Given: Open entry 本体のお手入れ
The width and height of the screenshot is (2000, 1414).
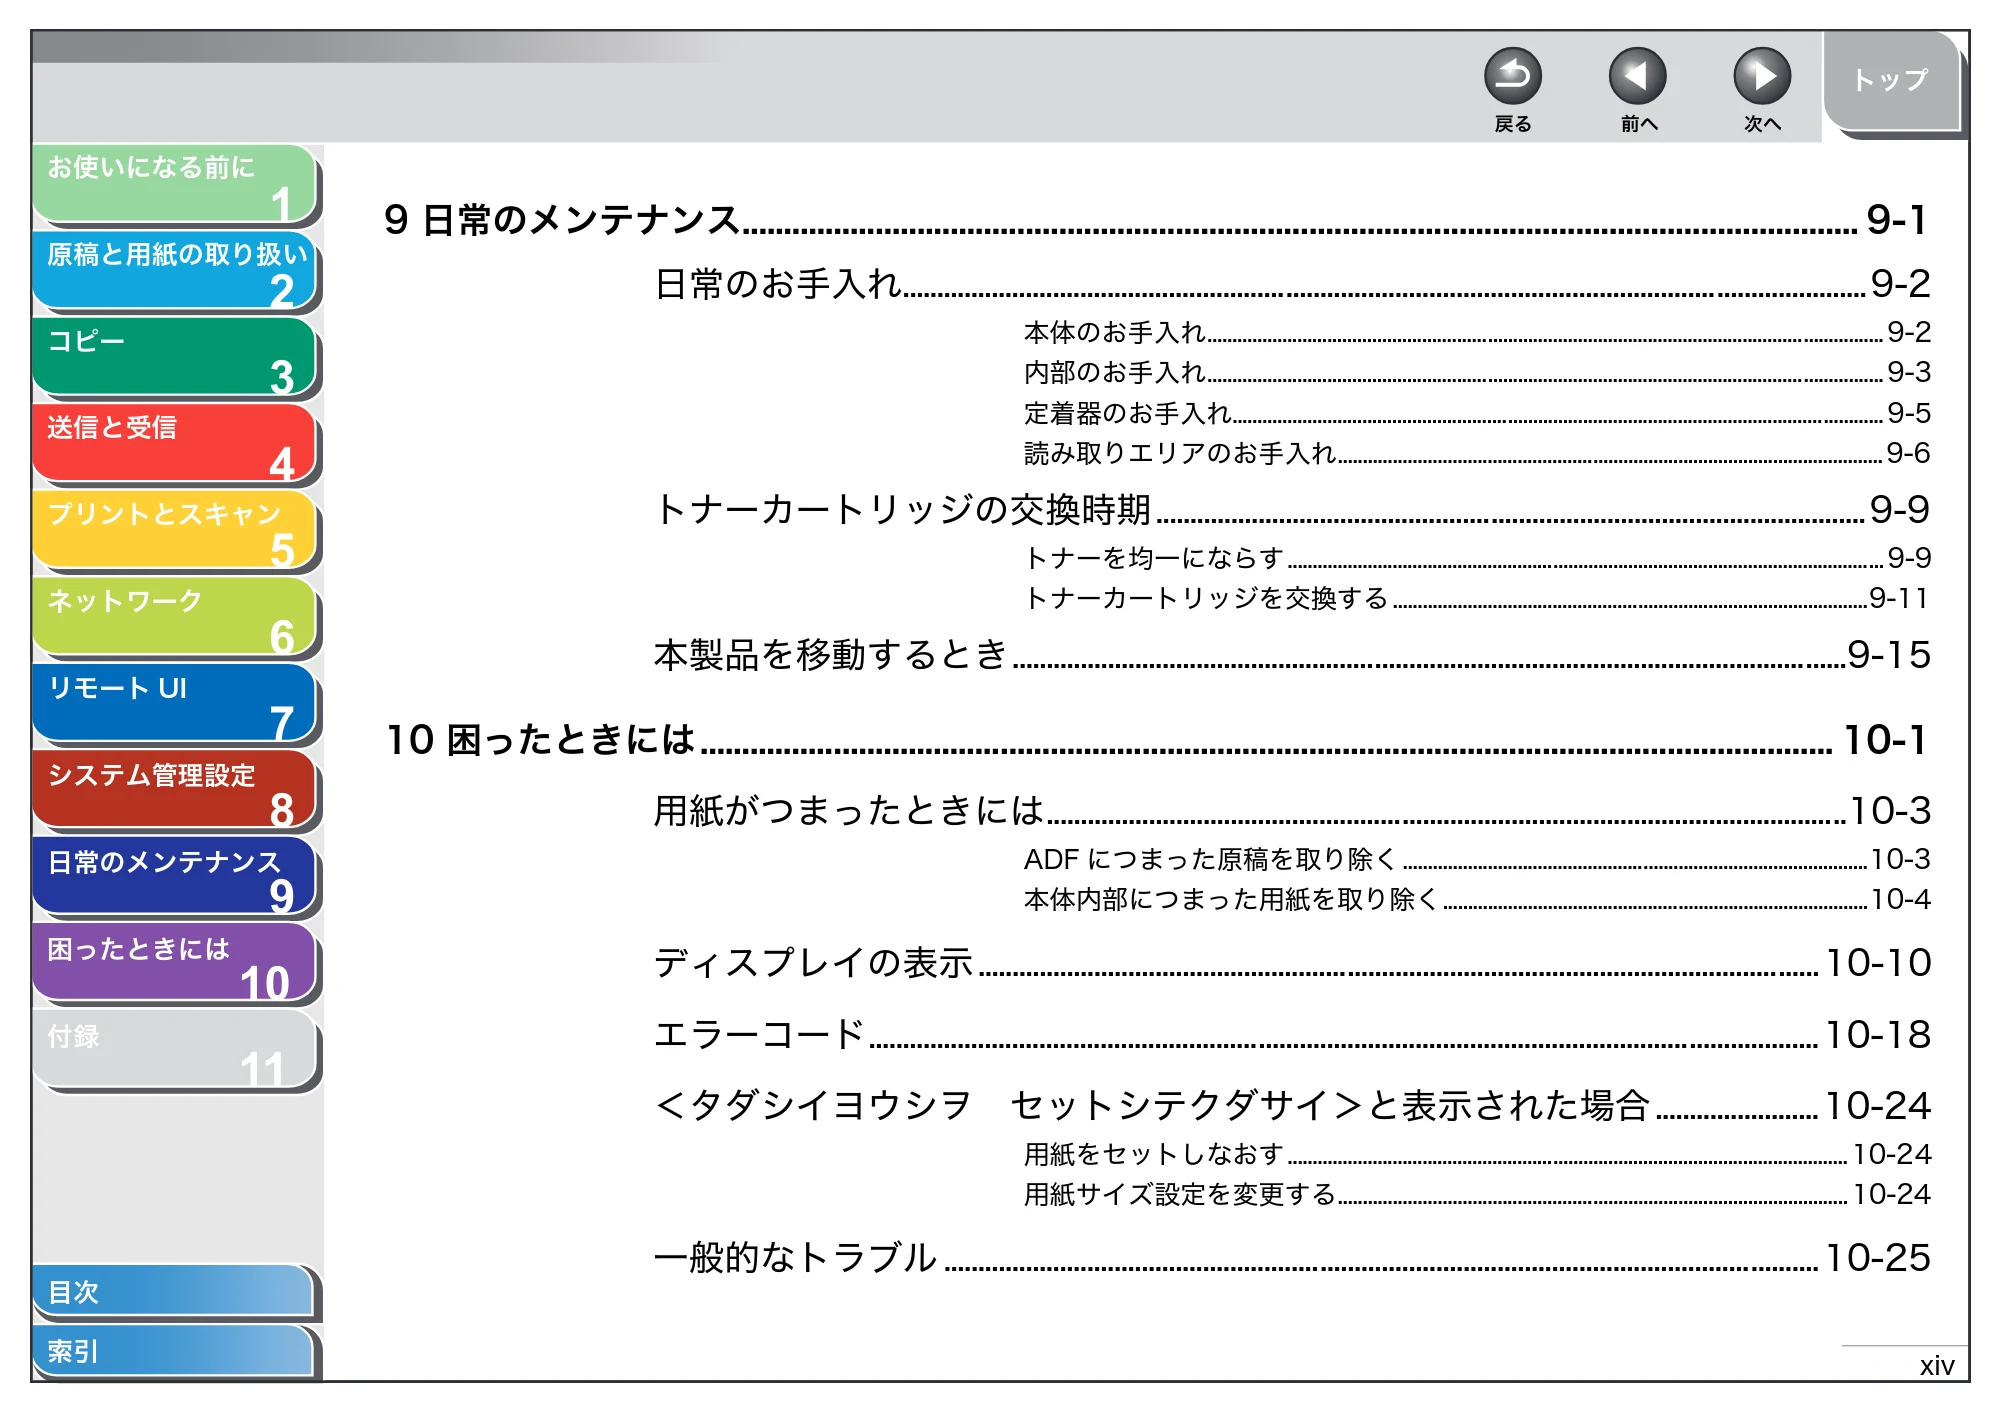Looking at the screenshot, I should [1477, 332].
